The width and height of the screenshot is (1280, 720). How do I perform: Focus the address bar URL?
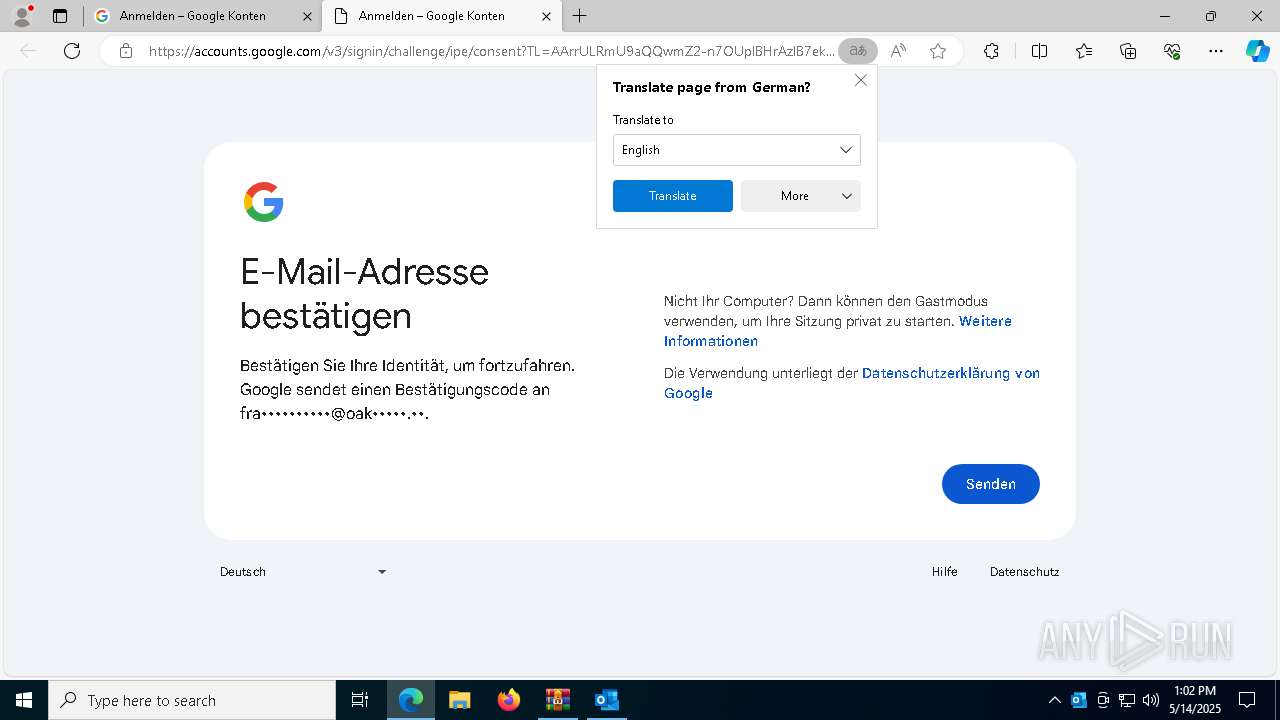coord(490,51)
